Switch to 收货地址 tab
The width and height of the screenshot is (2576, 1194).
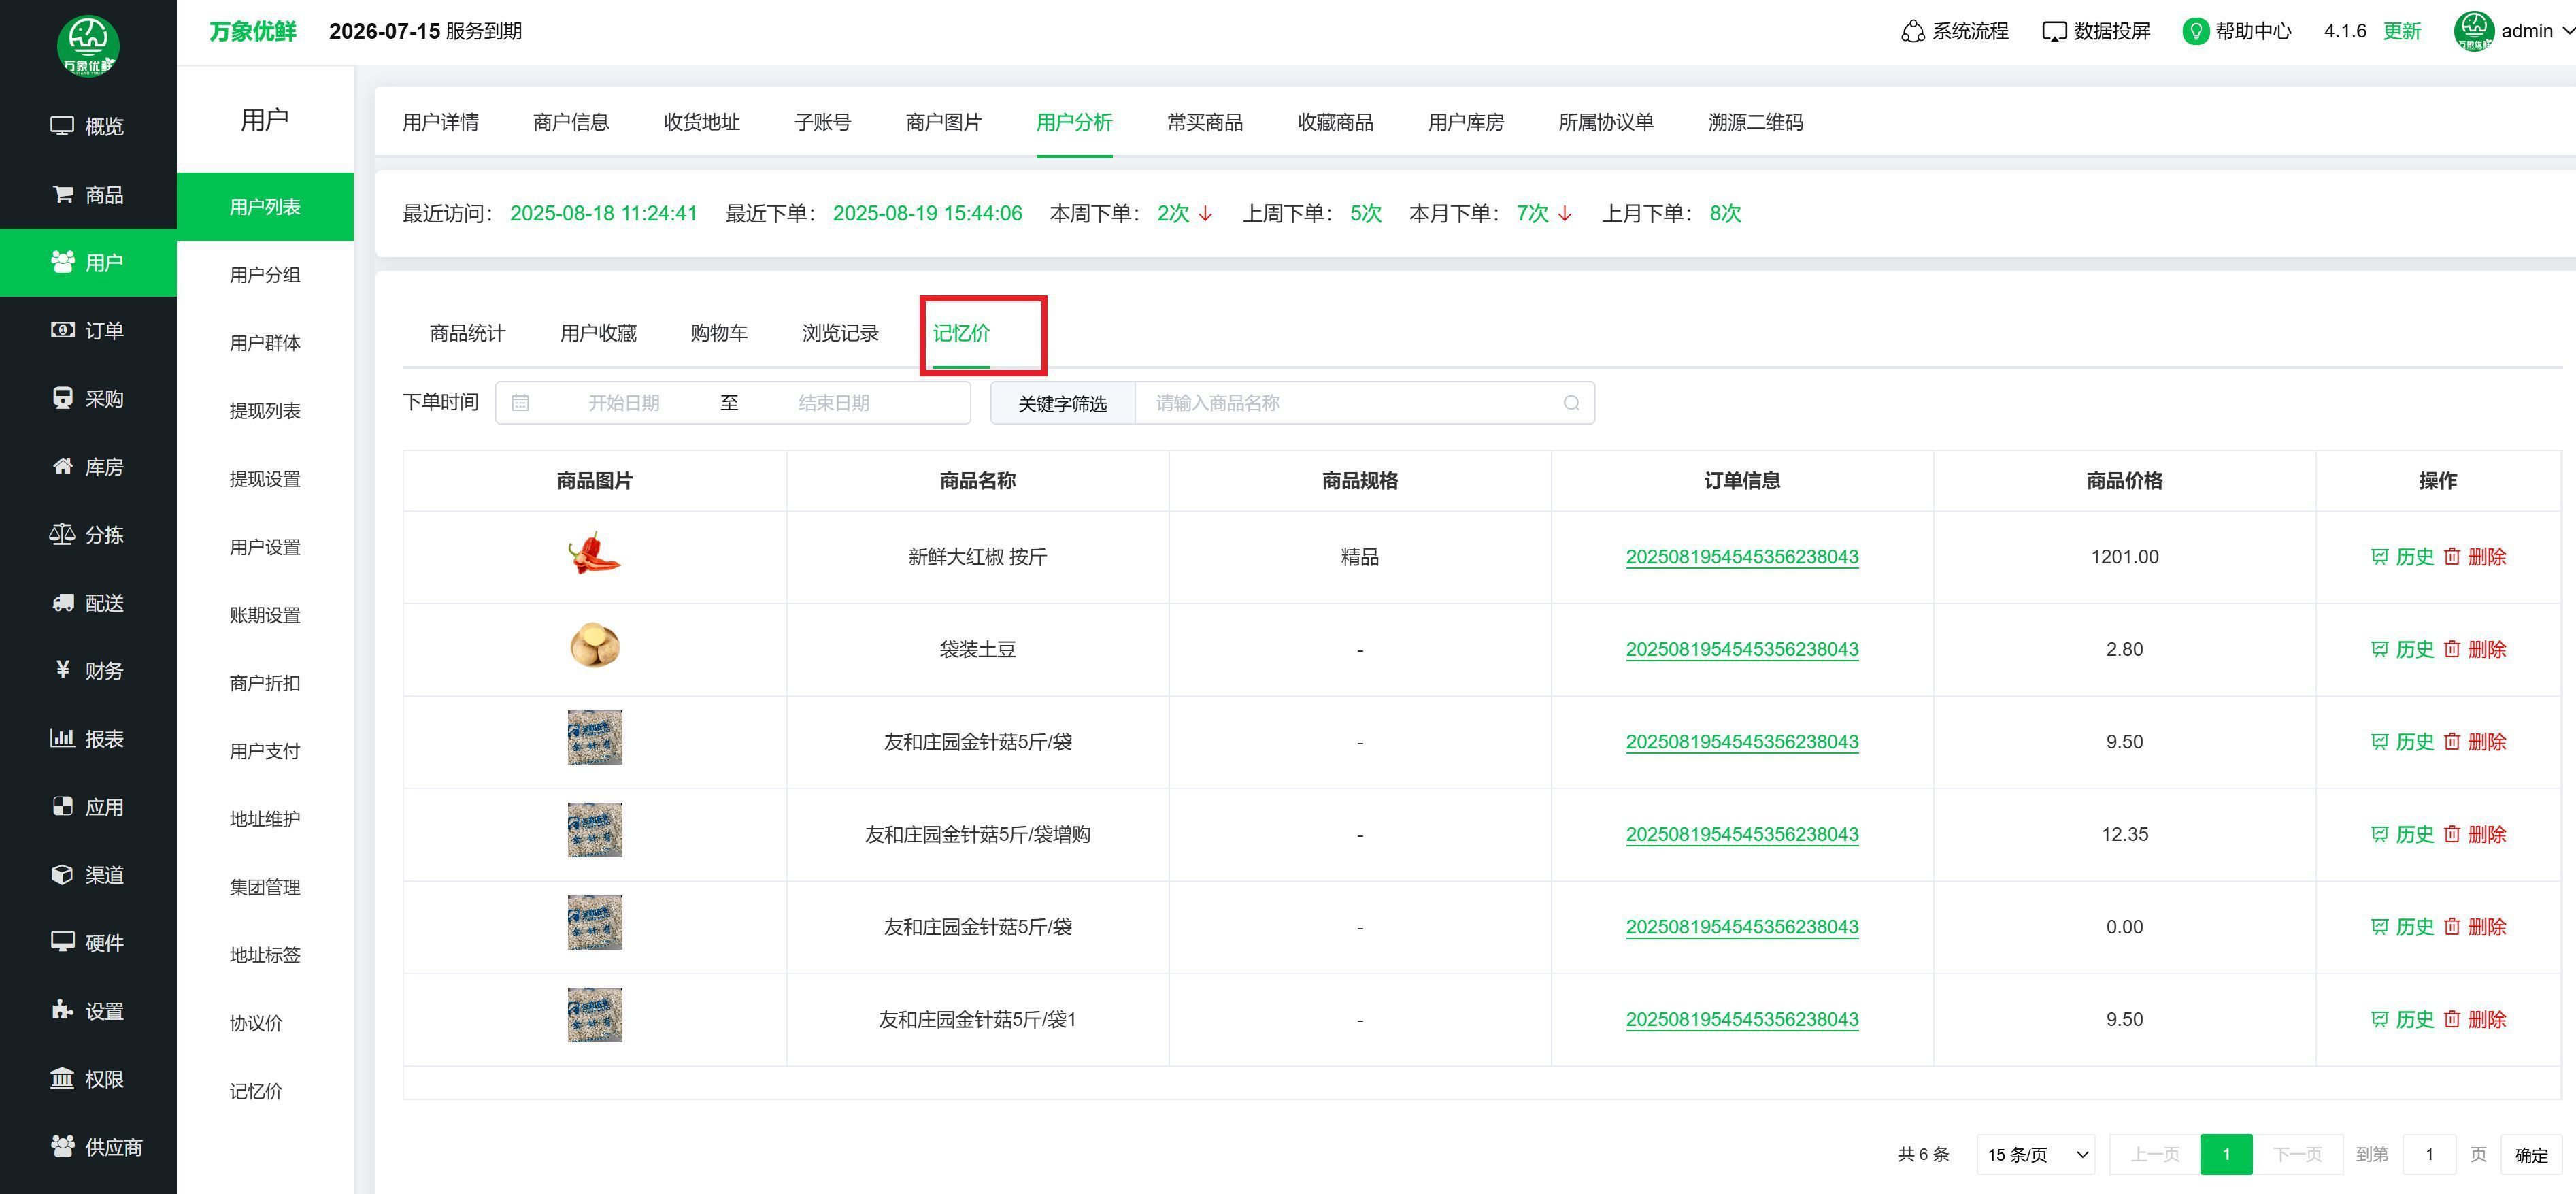click(701, 122)
